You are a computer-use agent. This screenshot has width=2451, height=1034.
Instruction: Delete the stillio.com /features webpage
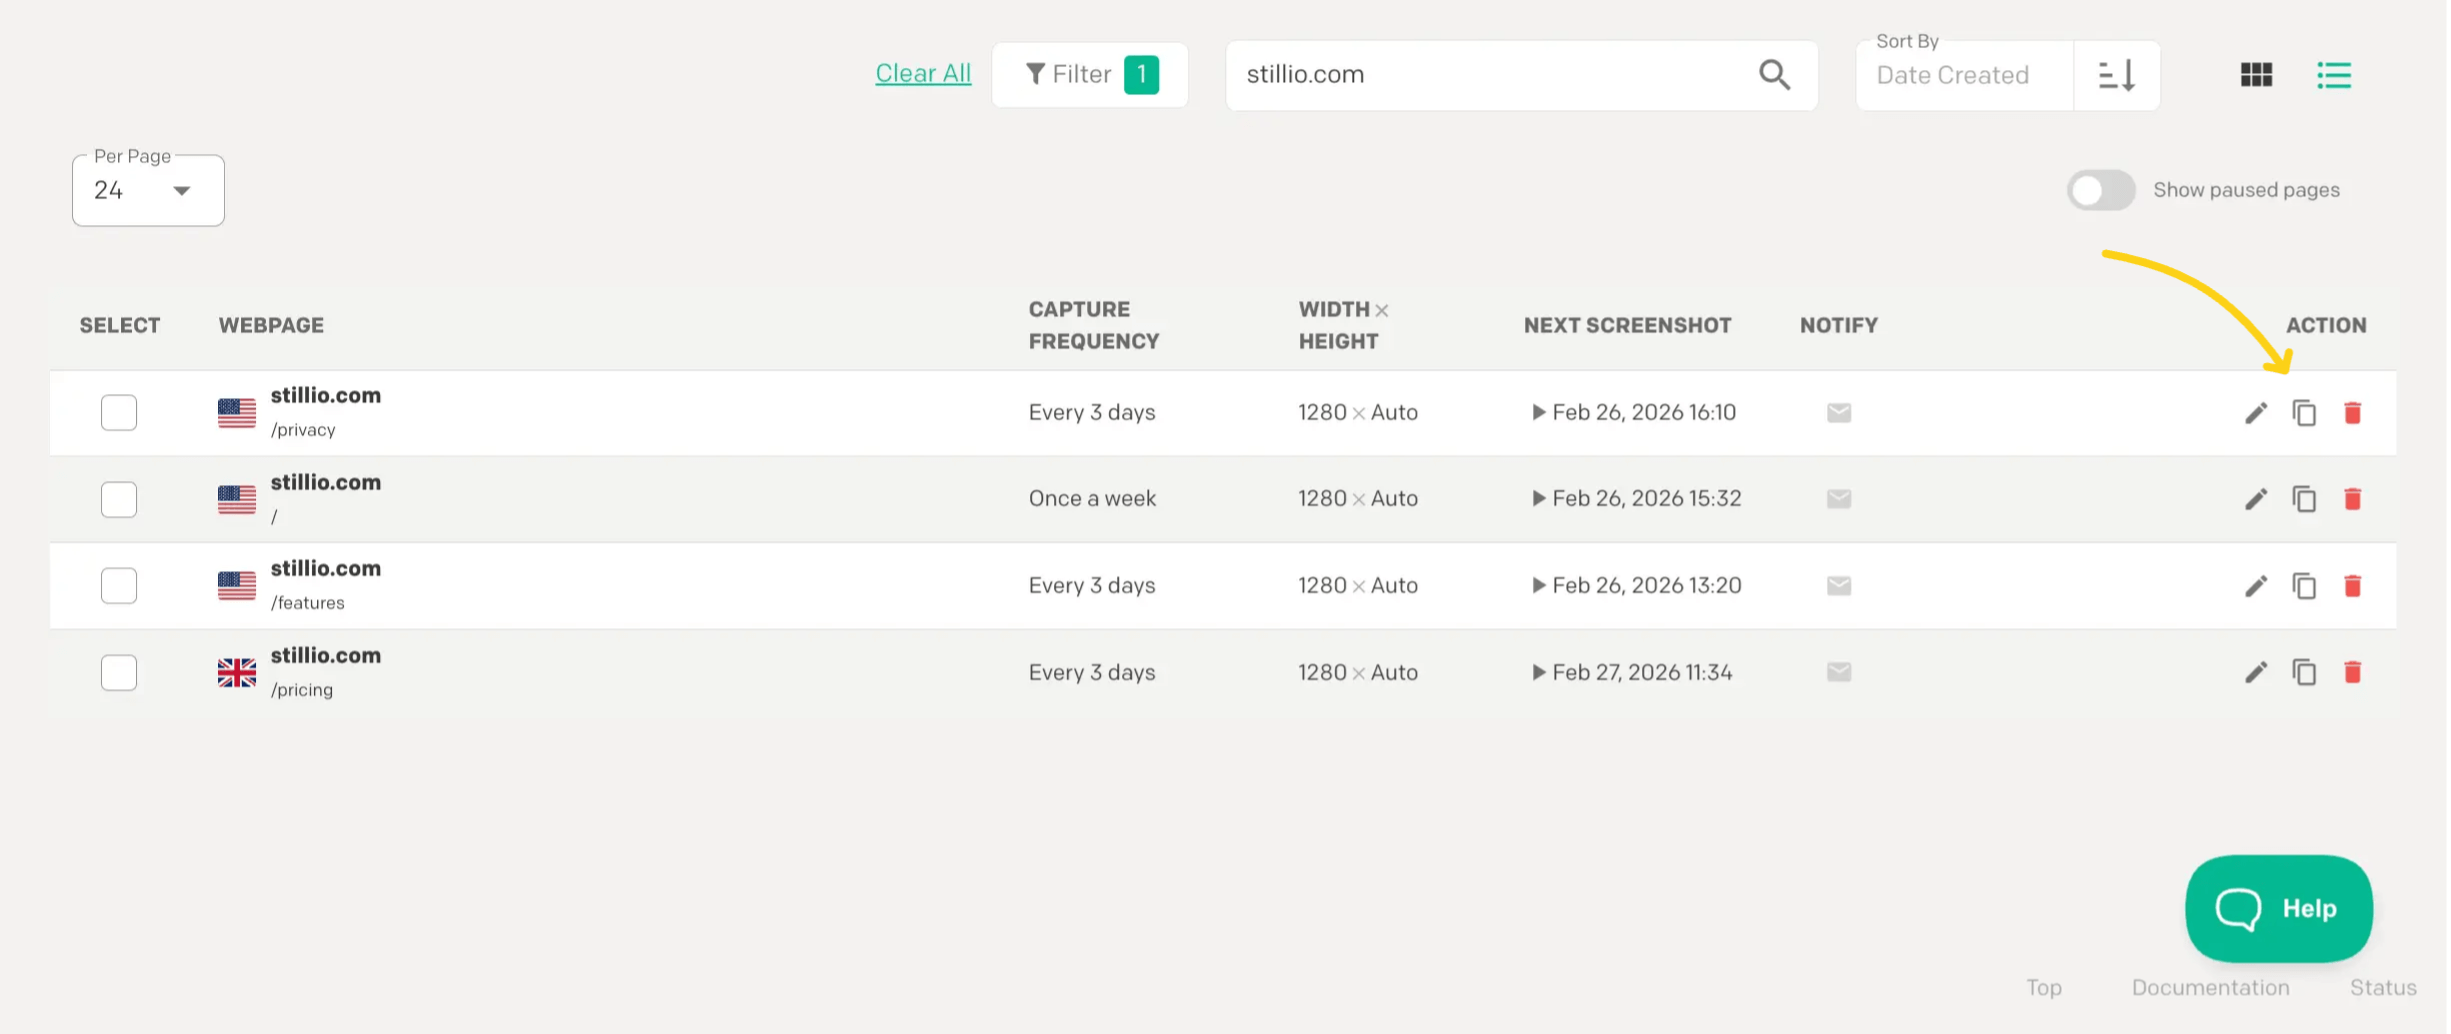(2352, 585)
